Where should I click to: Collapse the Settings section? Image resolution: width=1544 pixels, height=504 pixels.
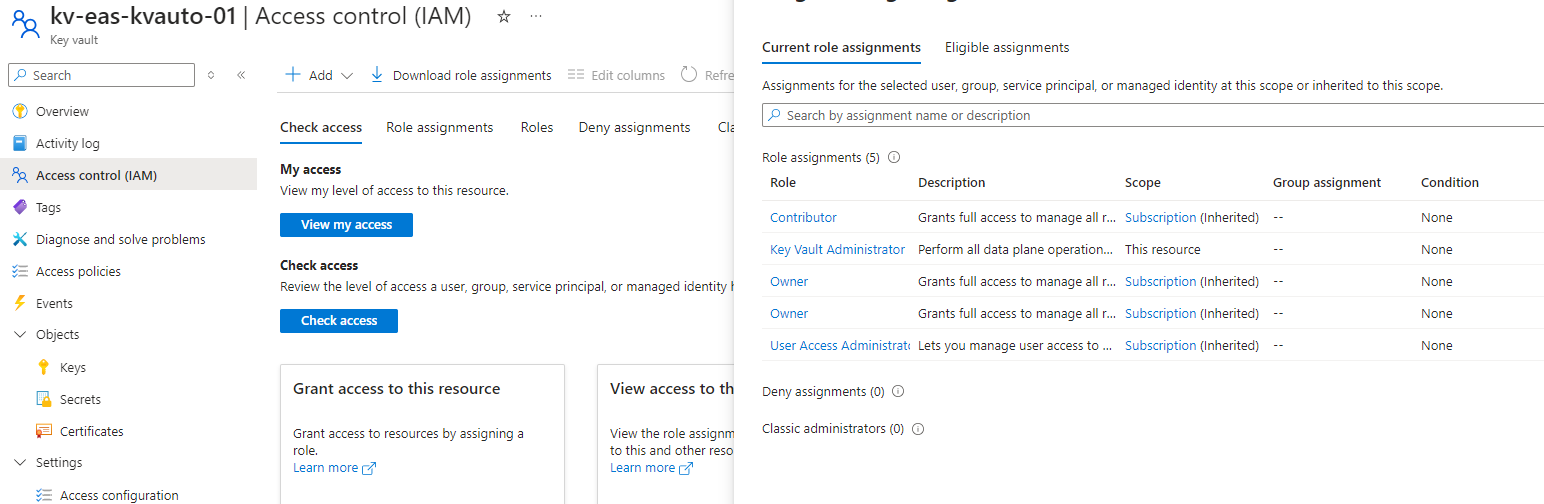[x=19, y=463]
